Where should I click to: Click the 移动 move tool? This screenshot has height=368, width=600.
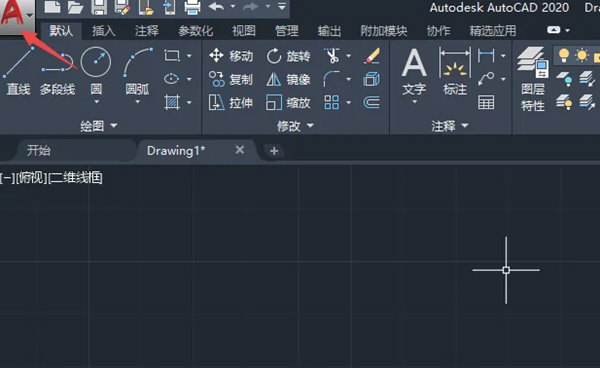[x=231, y=56]
